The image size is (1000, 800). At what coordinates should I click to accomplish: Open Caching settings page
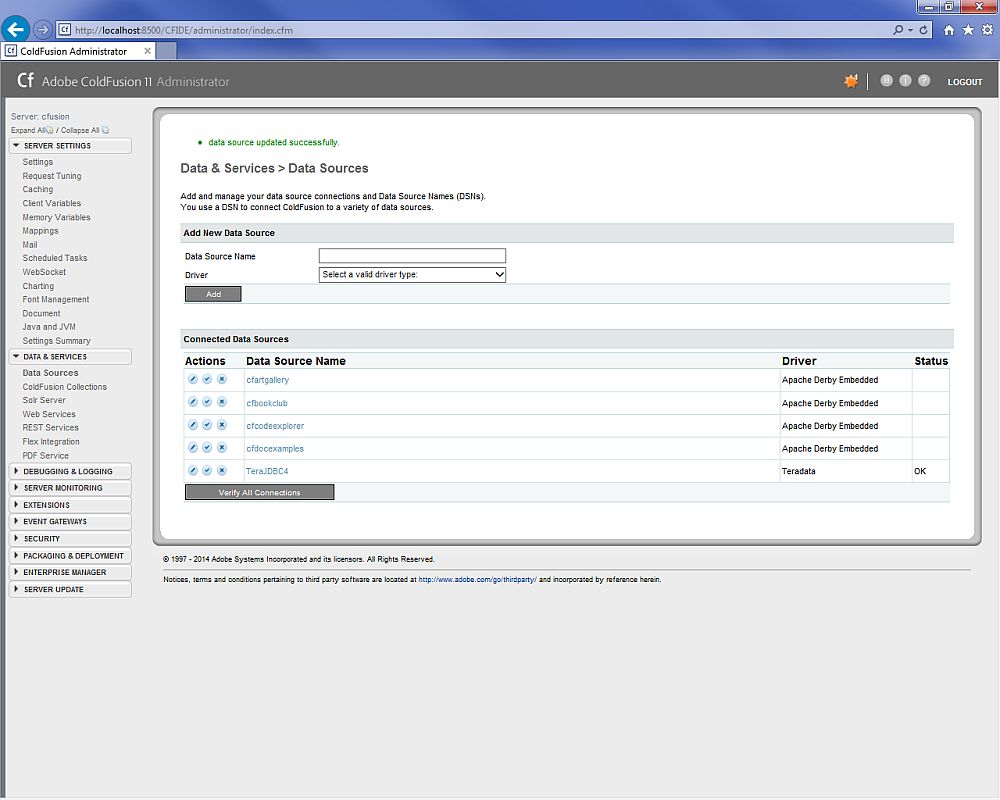coord(38,189)
